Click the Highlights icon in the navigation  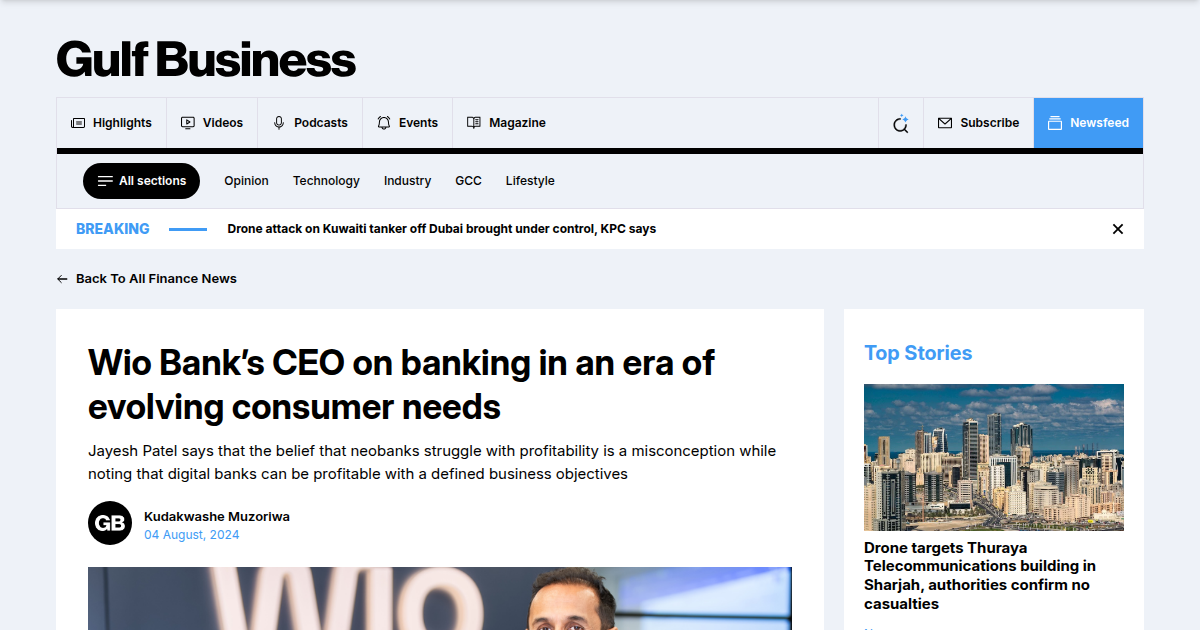pos(77,122)
